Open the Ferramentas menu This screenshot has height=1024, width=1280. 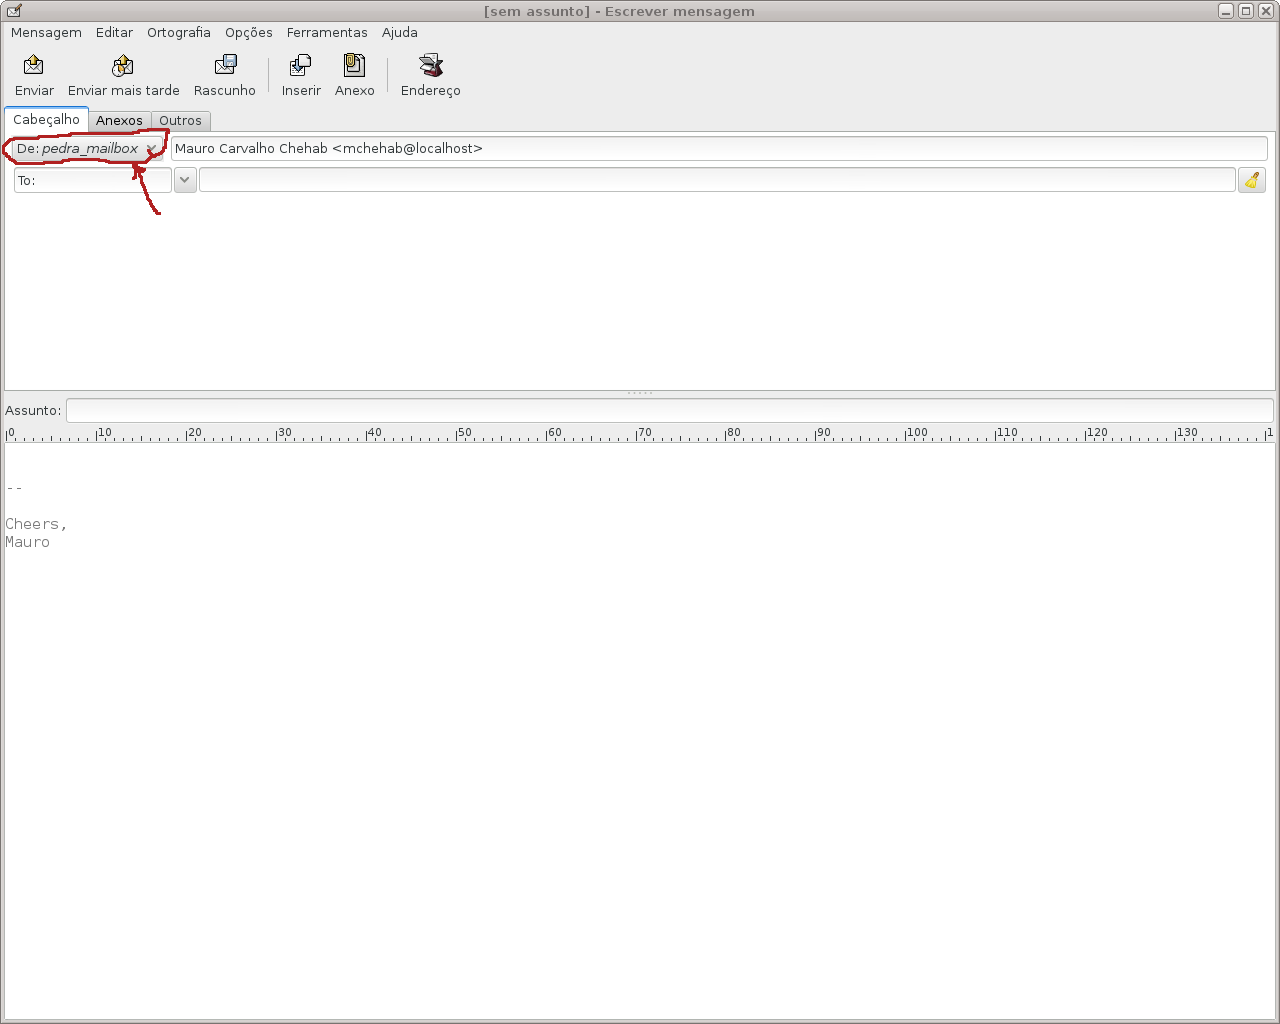327,33
